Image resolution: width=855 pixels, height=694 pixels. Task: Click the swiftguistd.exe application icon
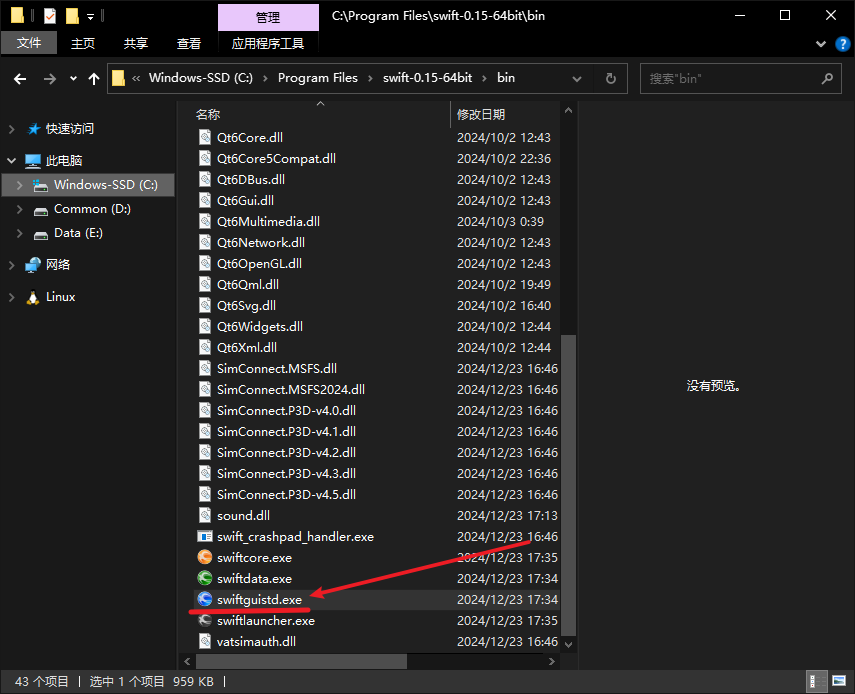(x=204, y=599)
